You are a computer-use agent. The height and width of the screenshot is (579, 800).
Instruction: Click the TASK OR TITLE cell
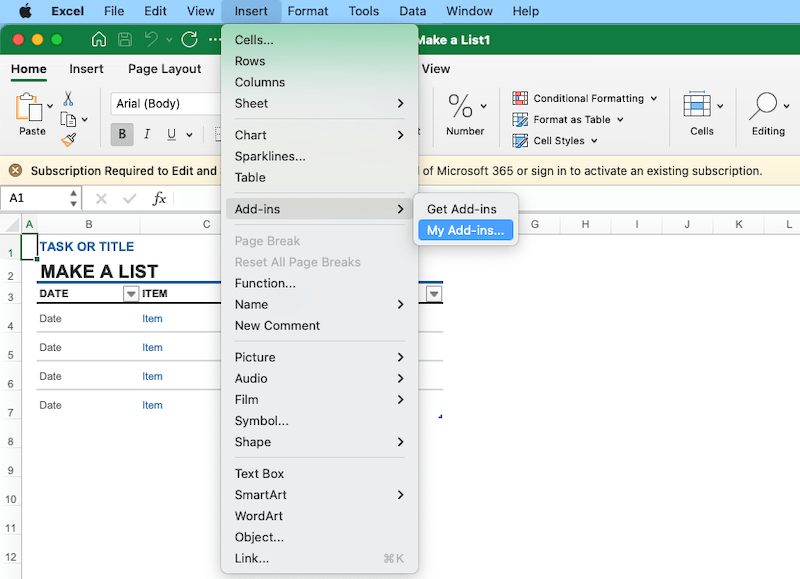[x=87, y=247]
